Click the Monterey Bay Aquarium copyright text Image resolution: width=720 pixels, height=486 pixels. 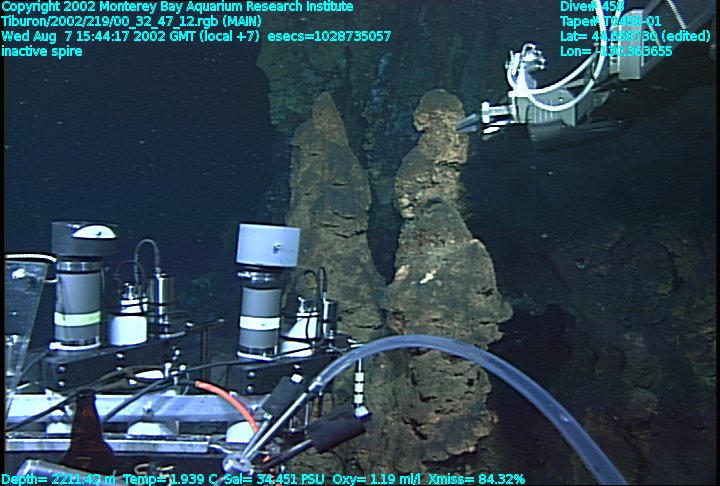point(177,7)
